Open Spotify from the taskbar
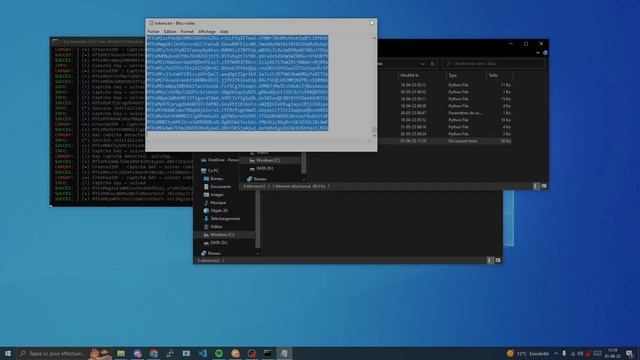The width and height of the screenshot is (640, 360). [219, 353]
